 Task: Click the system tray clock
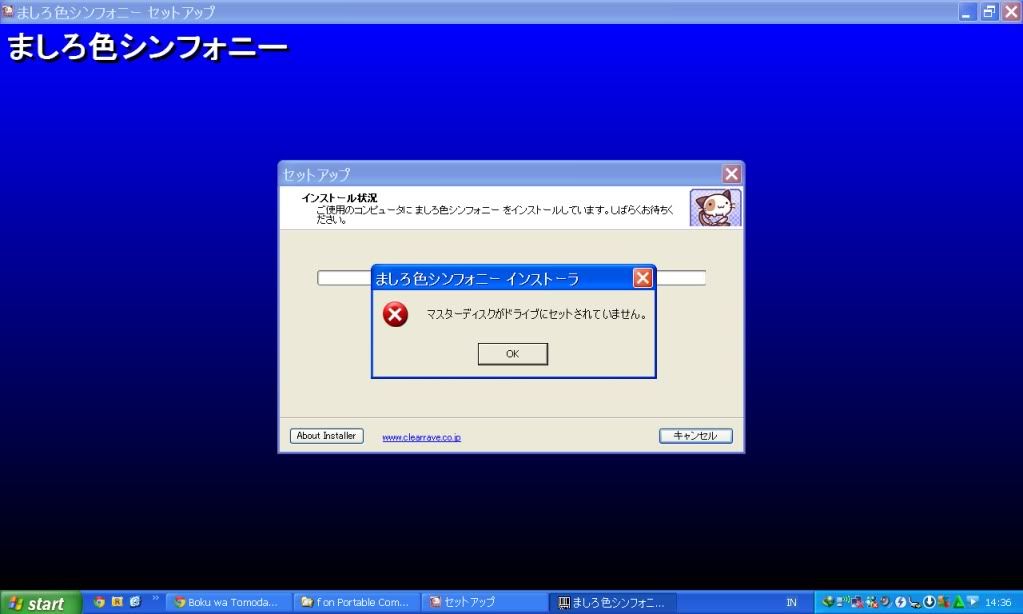click(x=998, y=603)
